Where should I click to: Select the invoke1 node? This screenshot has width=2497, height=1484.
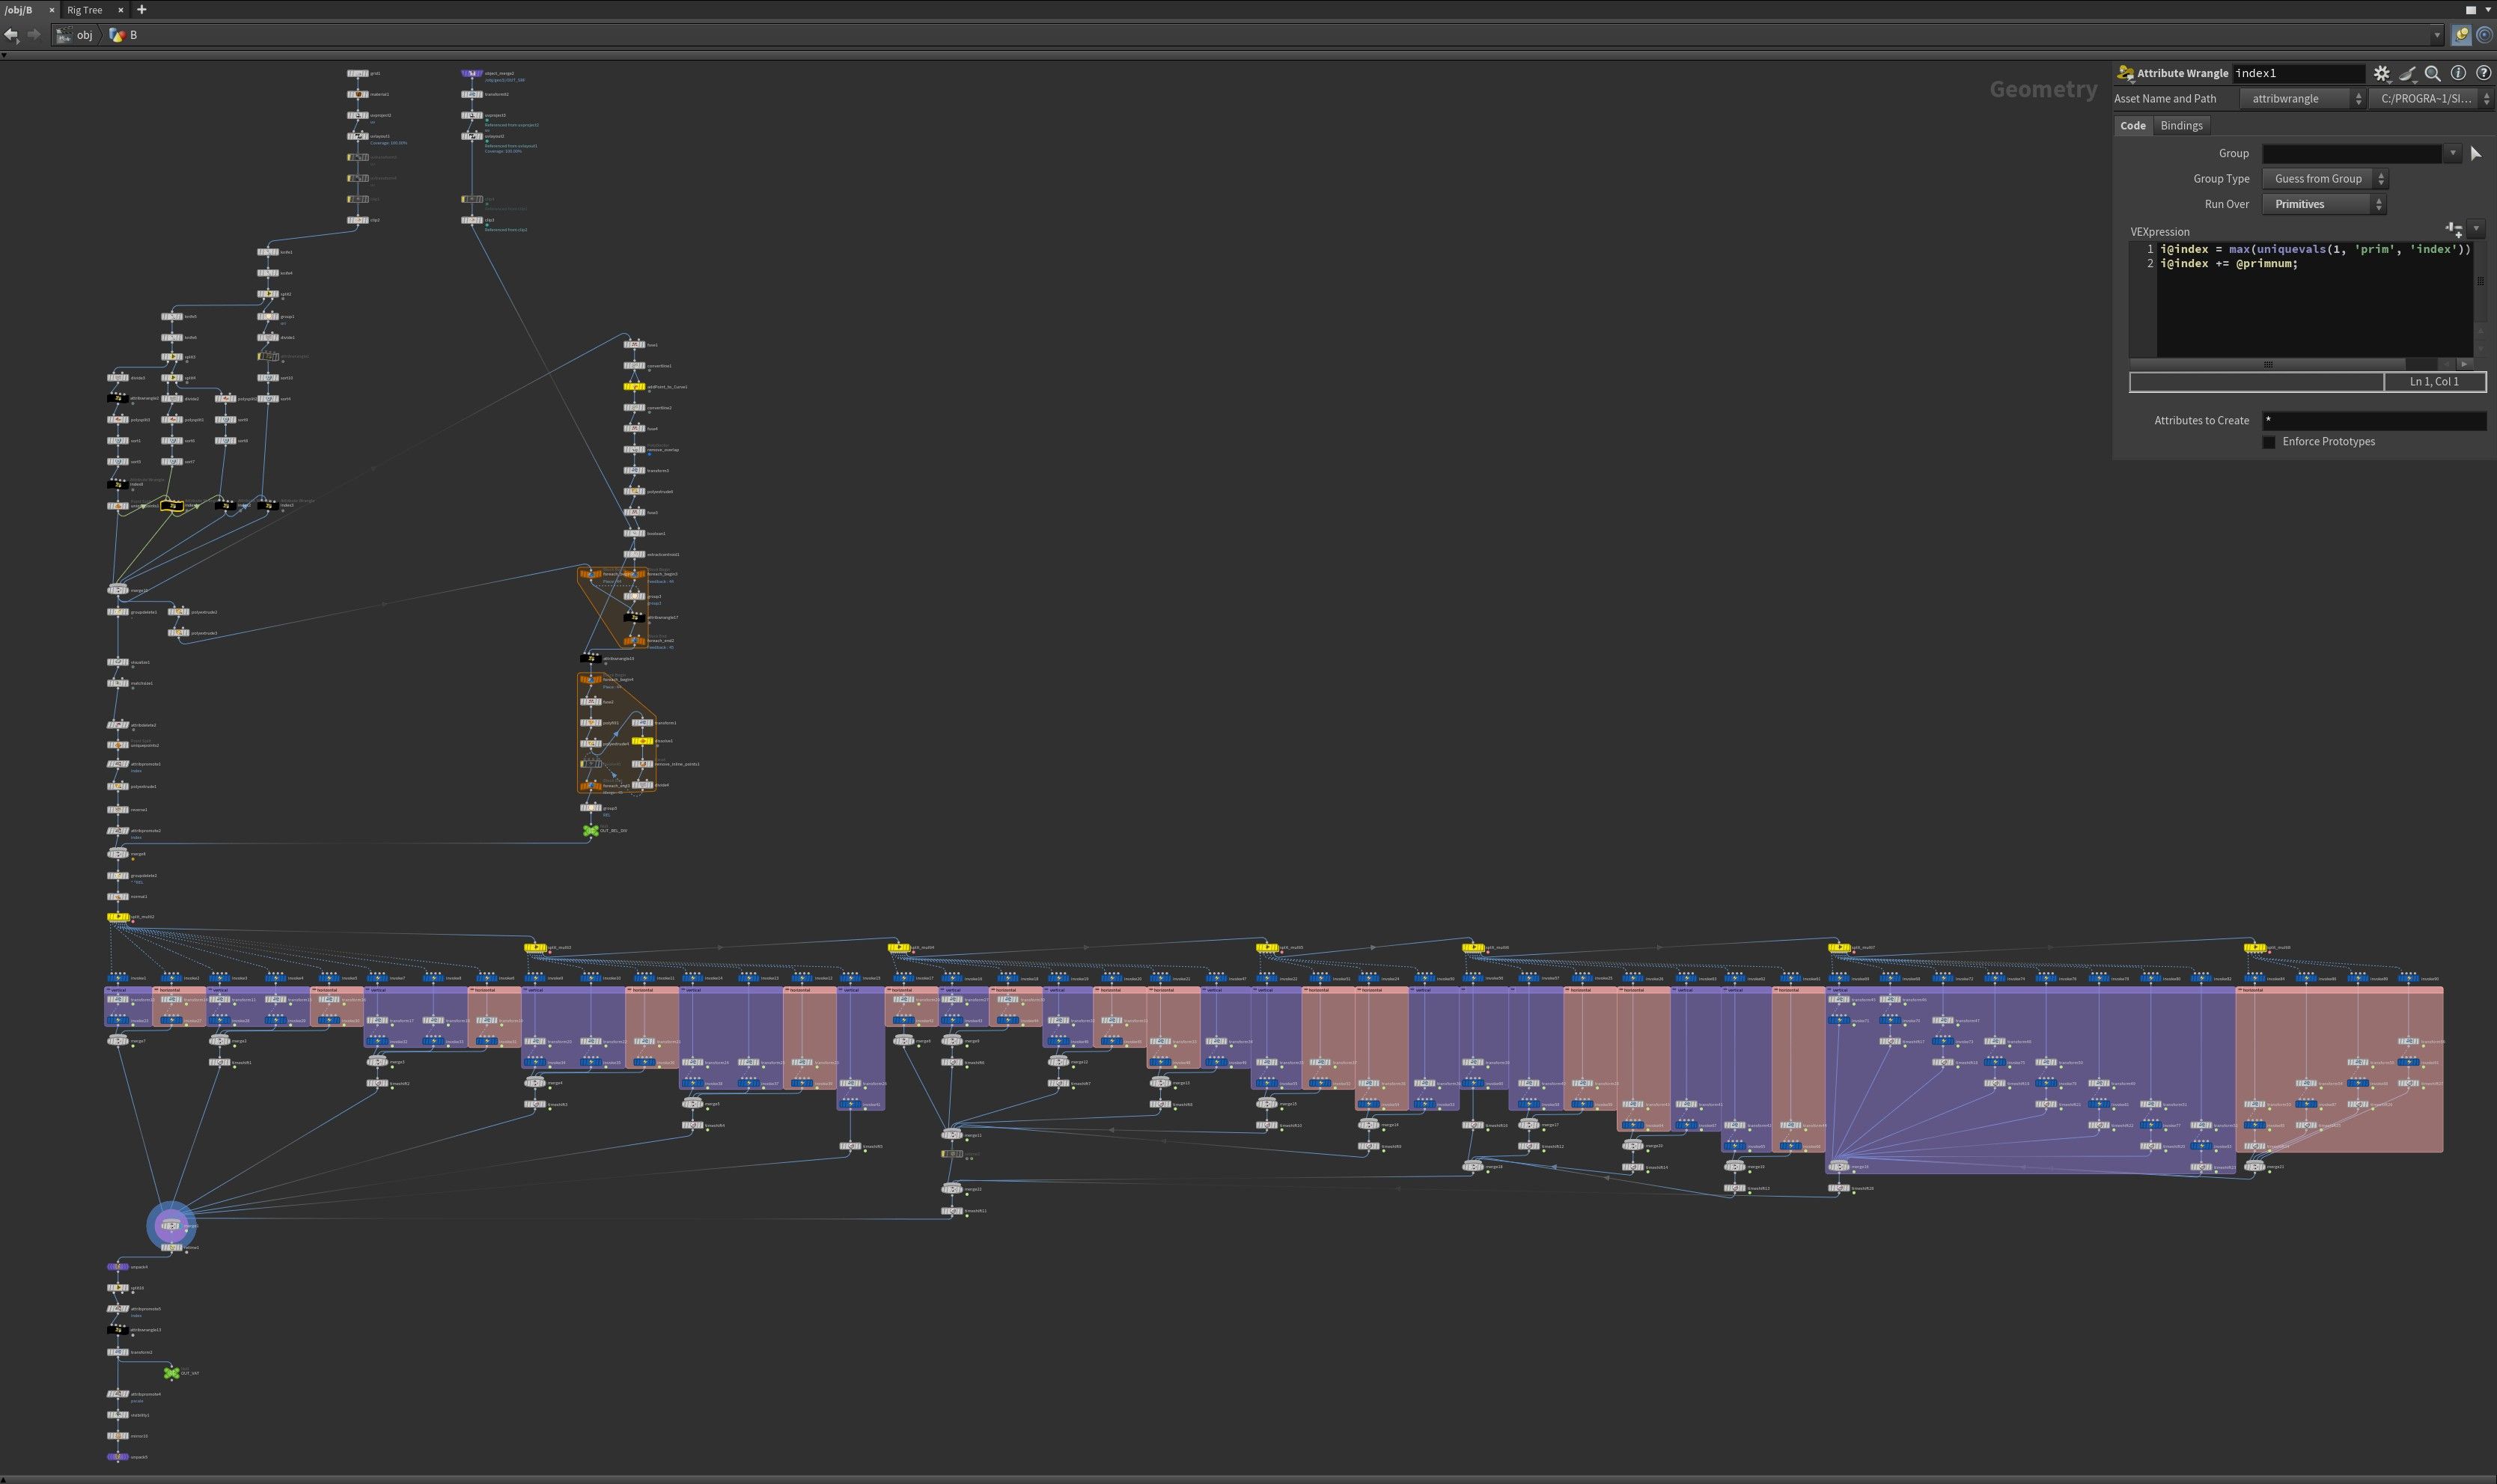coord(117,978)
